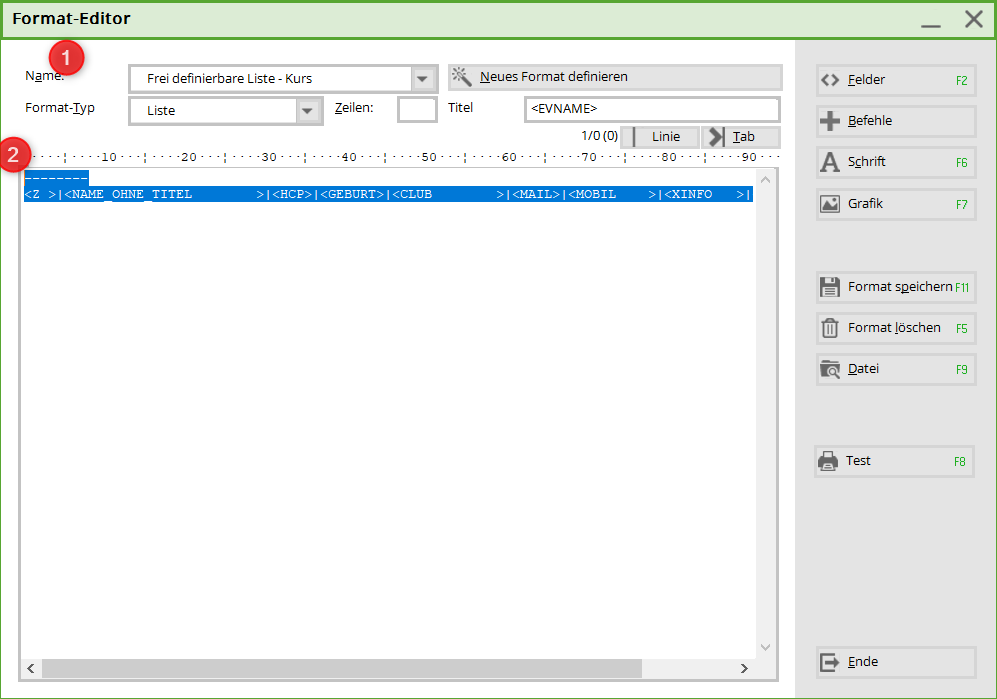Click the Grafik picture icon
The width and height of the screenshot is (997, 699).
830,204
